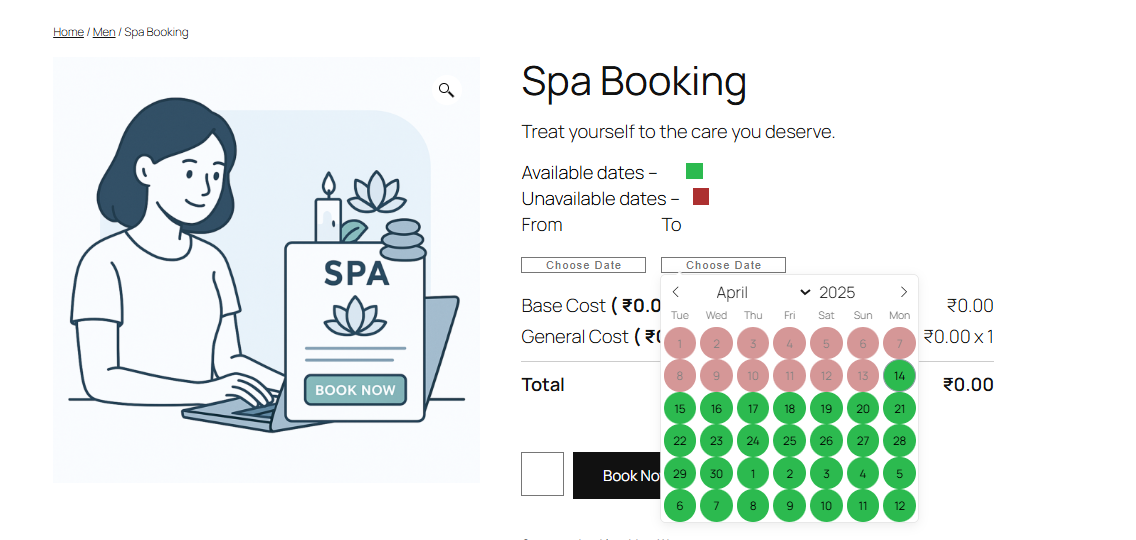Click the Men breadcrumb link
The image size is (1136, 540).
(104, 32)
